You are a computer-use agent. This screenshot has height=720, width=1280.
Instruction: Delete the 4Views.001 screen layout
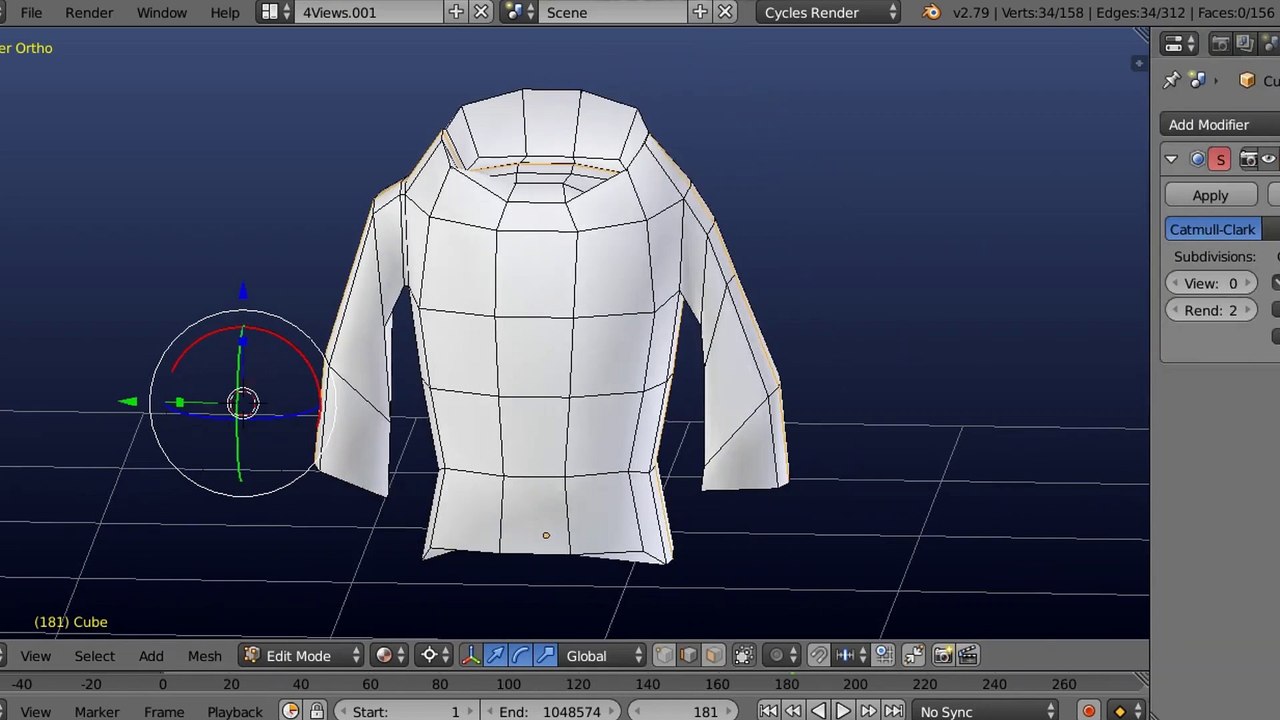481,13
